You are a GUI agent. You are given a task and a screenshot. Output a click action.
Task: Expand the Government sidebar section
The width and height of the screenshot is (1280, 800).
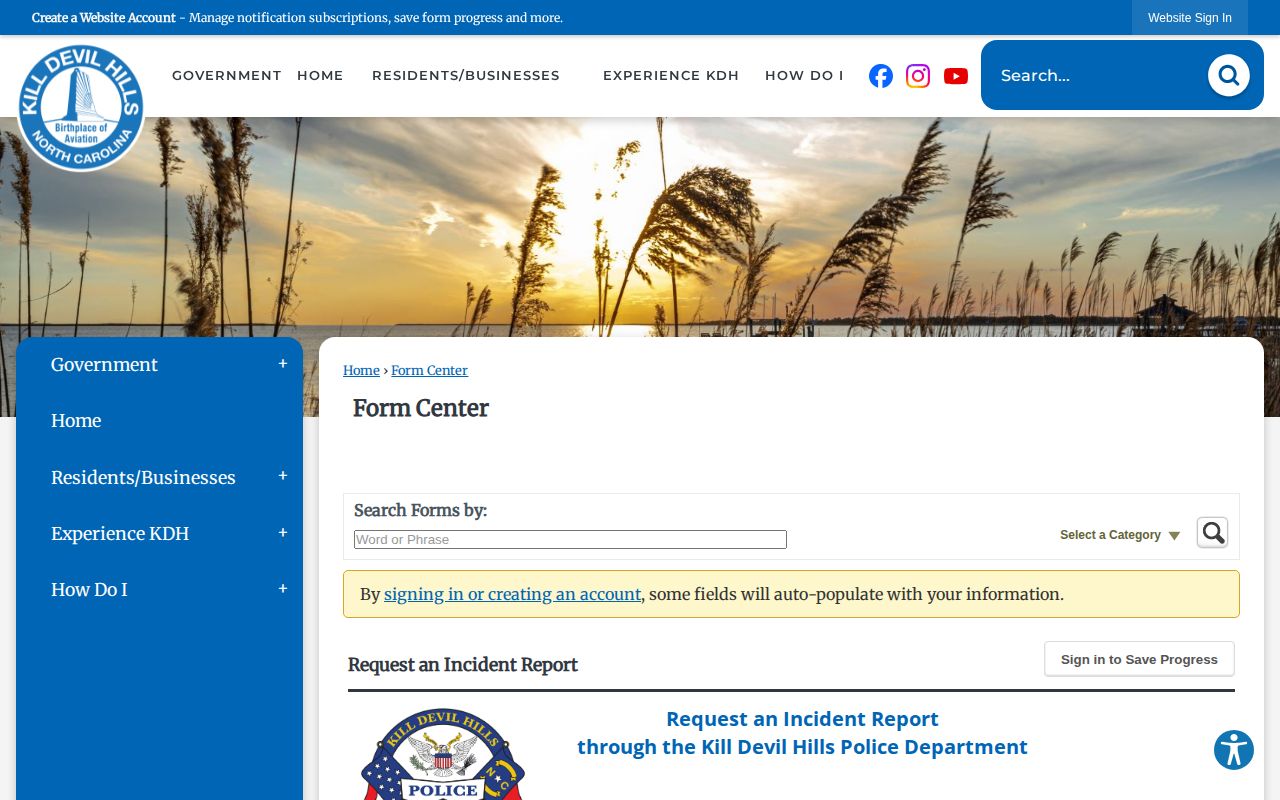click(x=283, y=364)
